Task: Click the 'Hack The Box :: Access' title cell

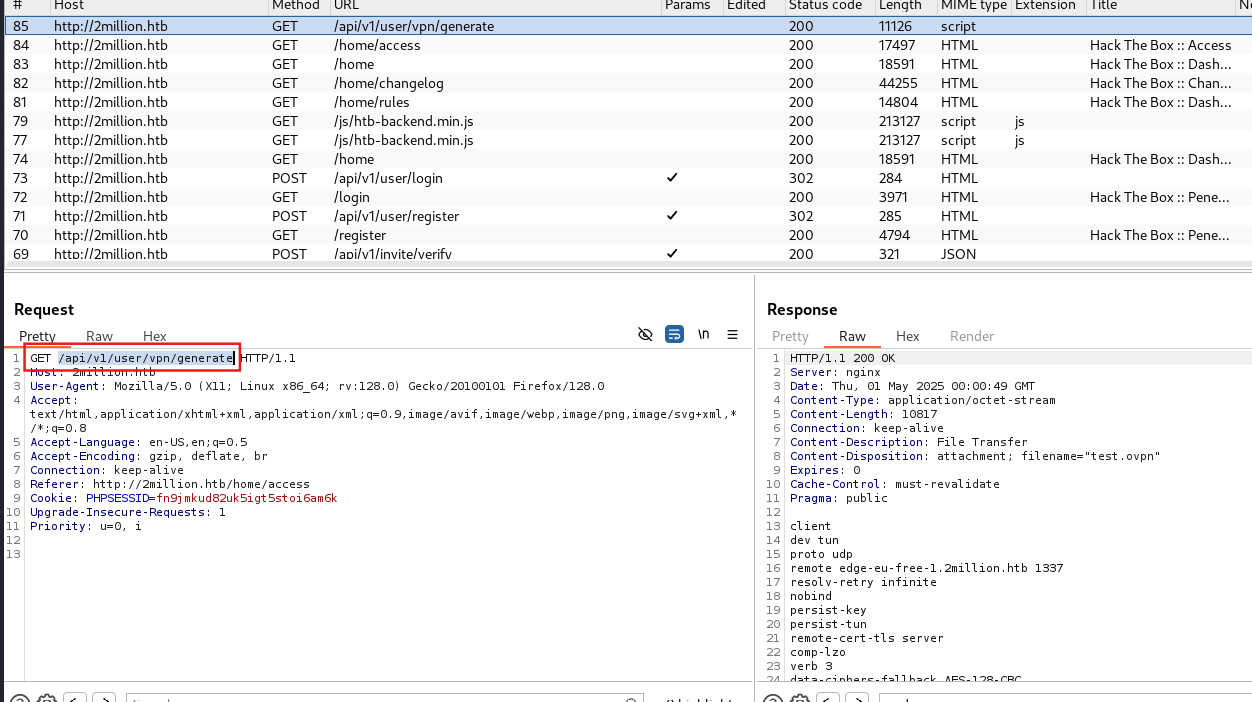Action: click(x=1161, y=45)
